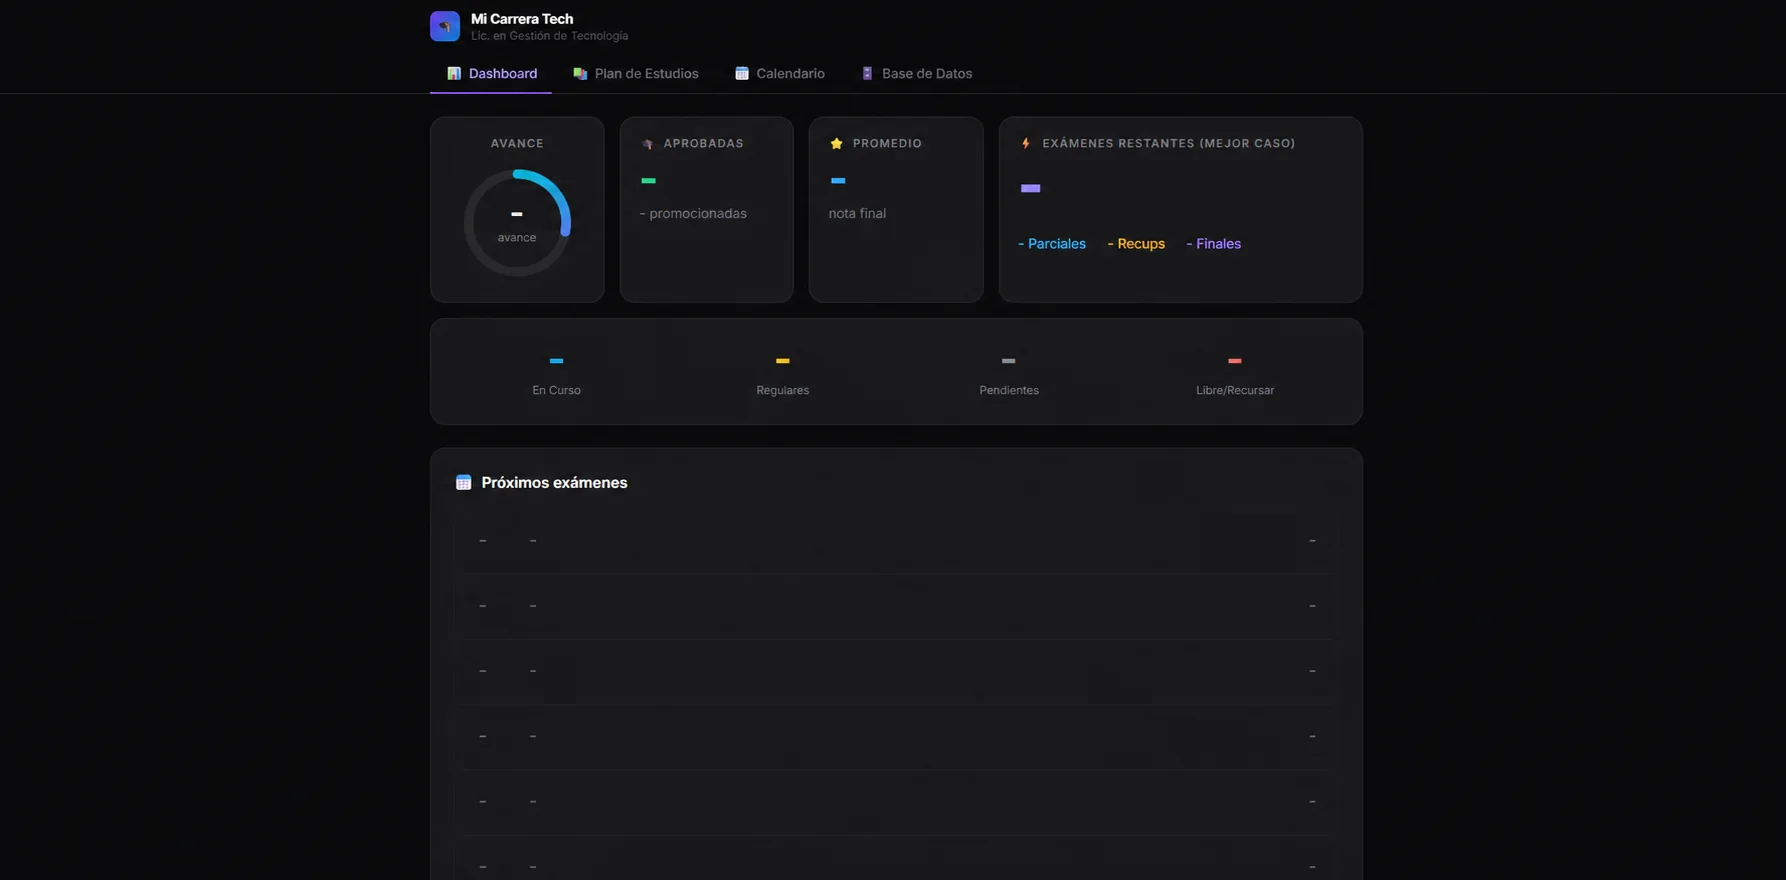Switch to the Plan de Estudios tab

click(635, 74)
